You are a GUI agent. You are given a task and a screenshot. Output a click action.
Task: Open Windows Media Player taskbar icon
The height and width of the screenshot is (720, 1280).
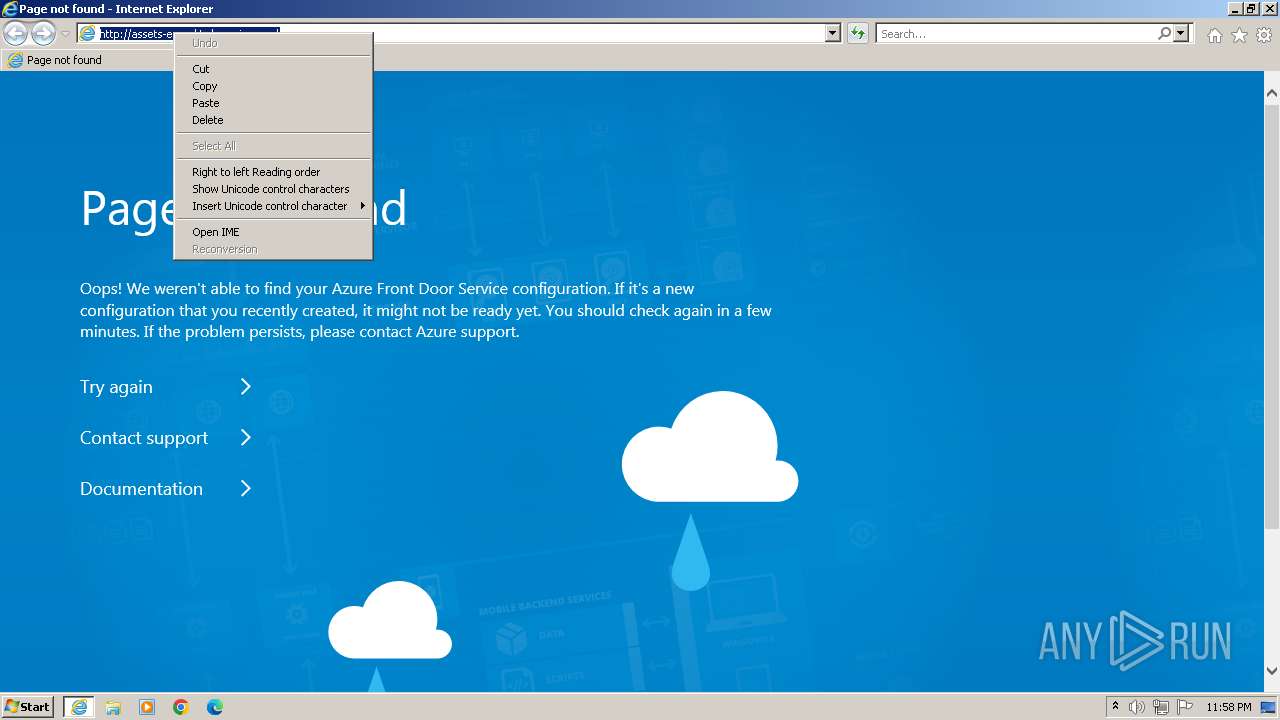[x=147, y=707]
